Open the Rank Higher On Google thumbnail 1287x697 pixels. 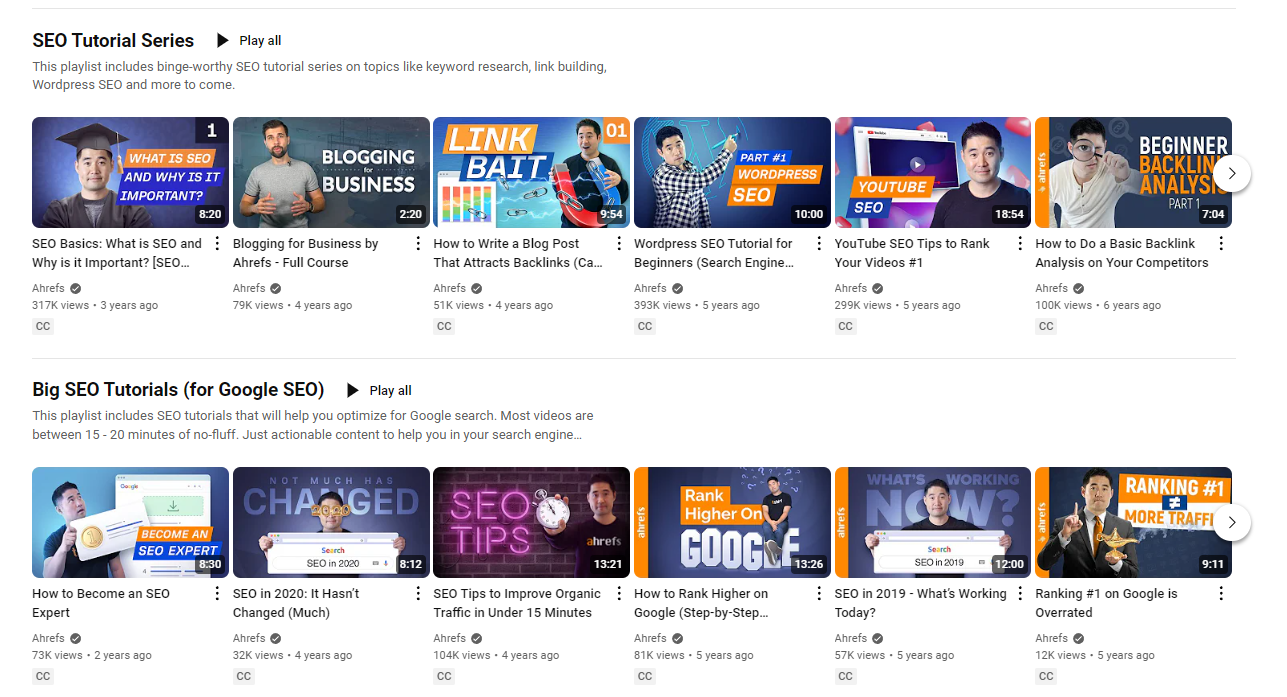[x=732, y=523]
